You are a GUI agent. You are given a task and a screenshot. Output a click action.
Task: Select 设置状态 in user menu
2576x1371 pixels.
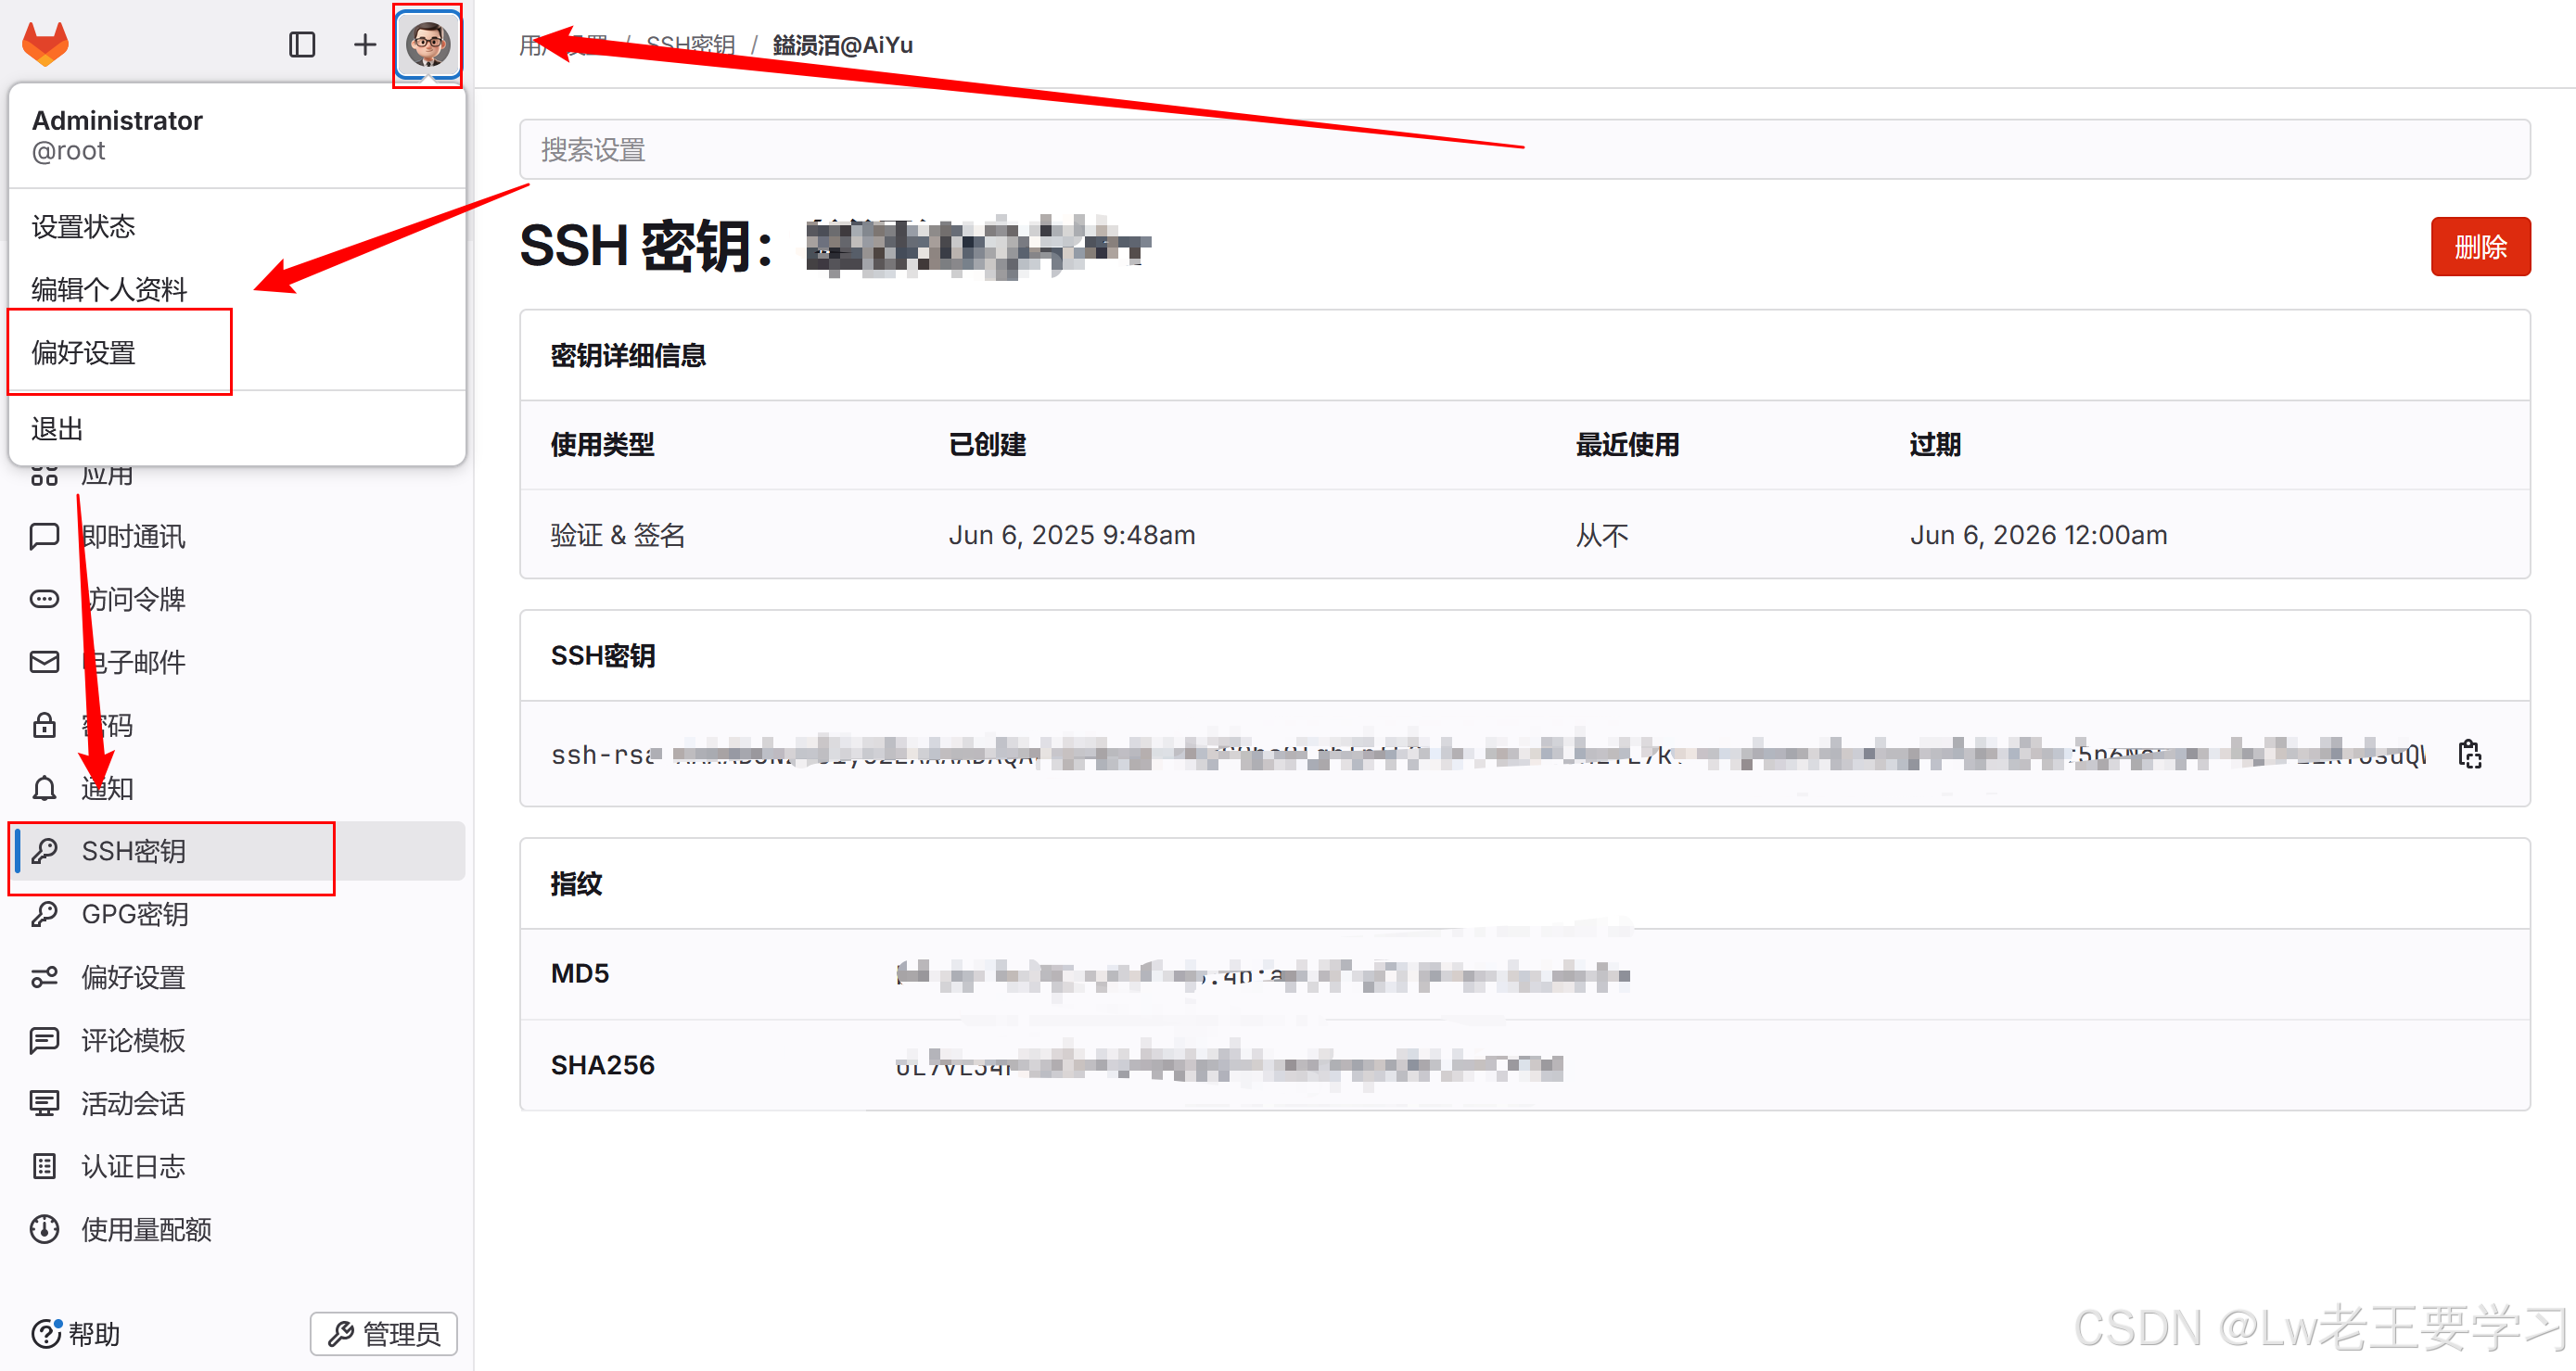click(x=83, y=227)
